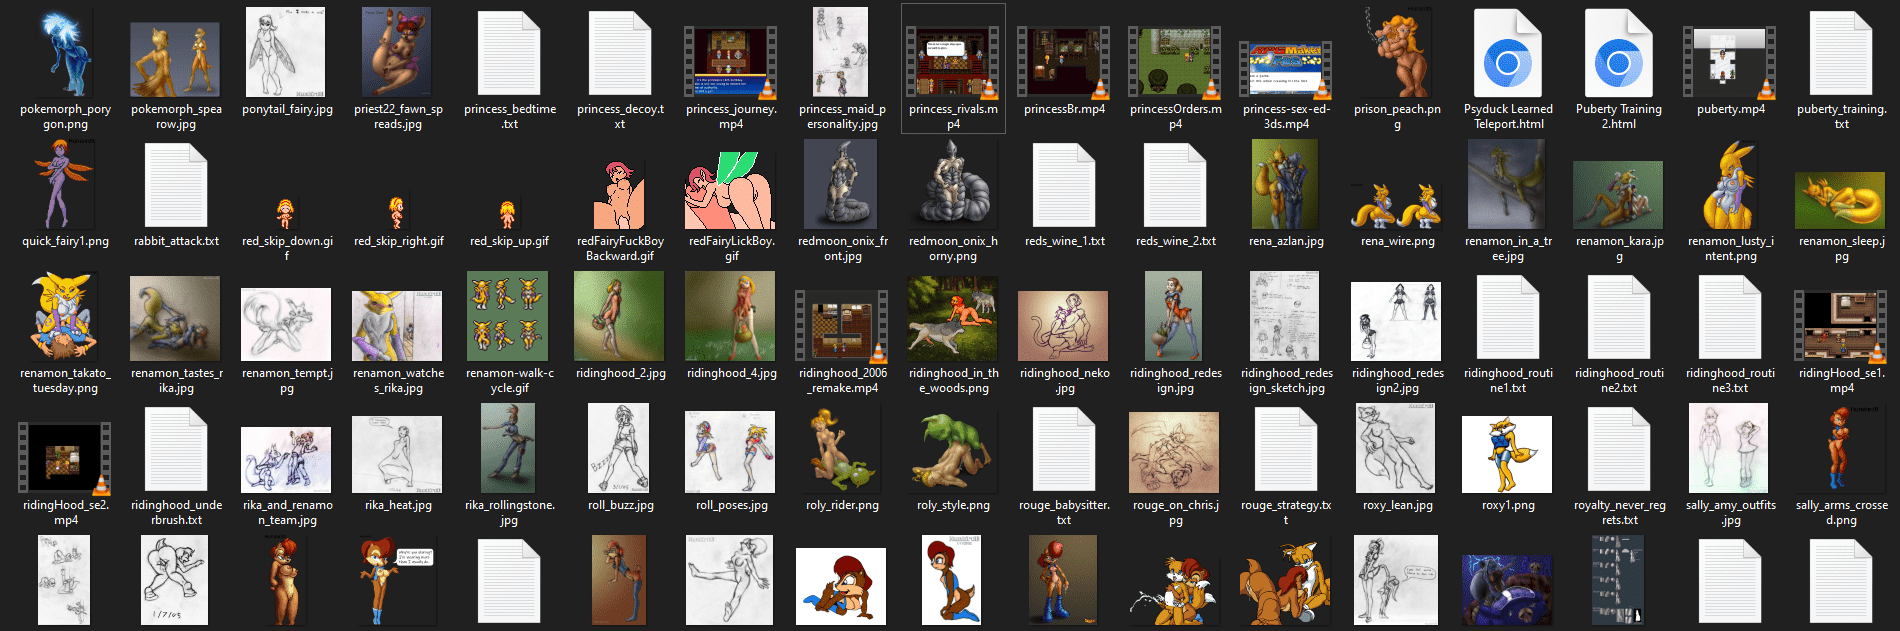
Task: Select the princess_journey.mp4 video file
Action: coord(731,62)
